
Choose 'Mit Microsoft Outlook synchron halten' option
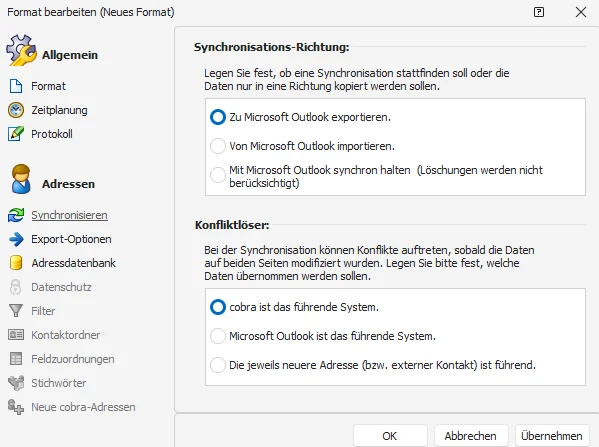(x=218, y=175)
